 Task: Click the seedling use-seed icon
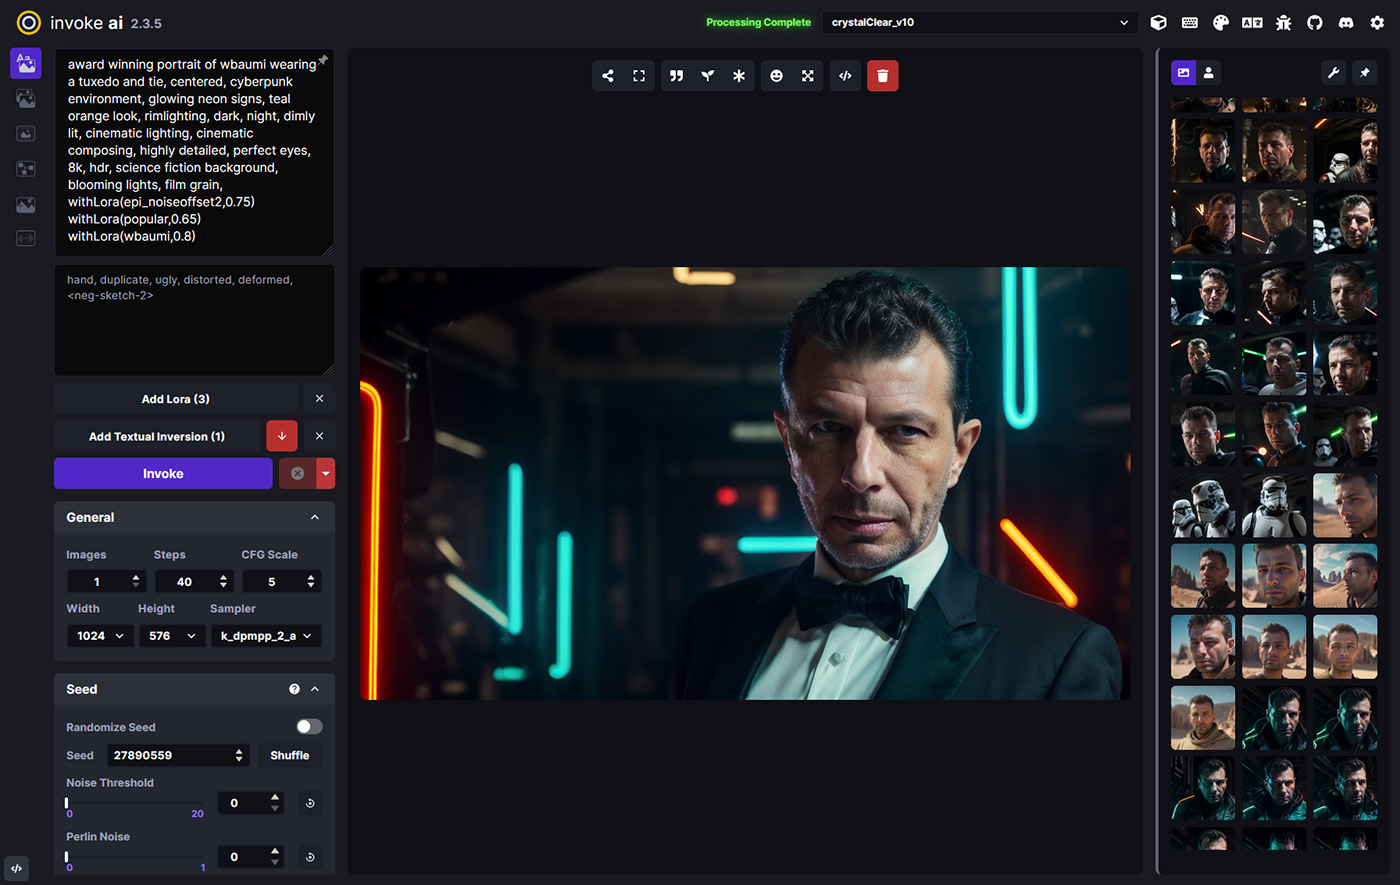pos(707,76)
